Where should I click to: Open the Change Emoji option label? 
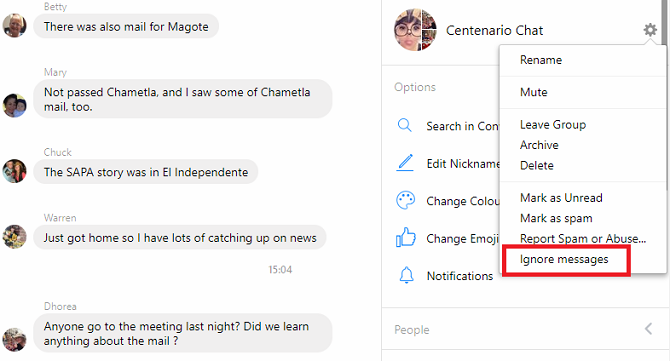click(463, 238)
